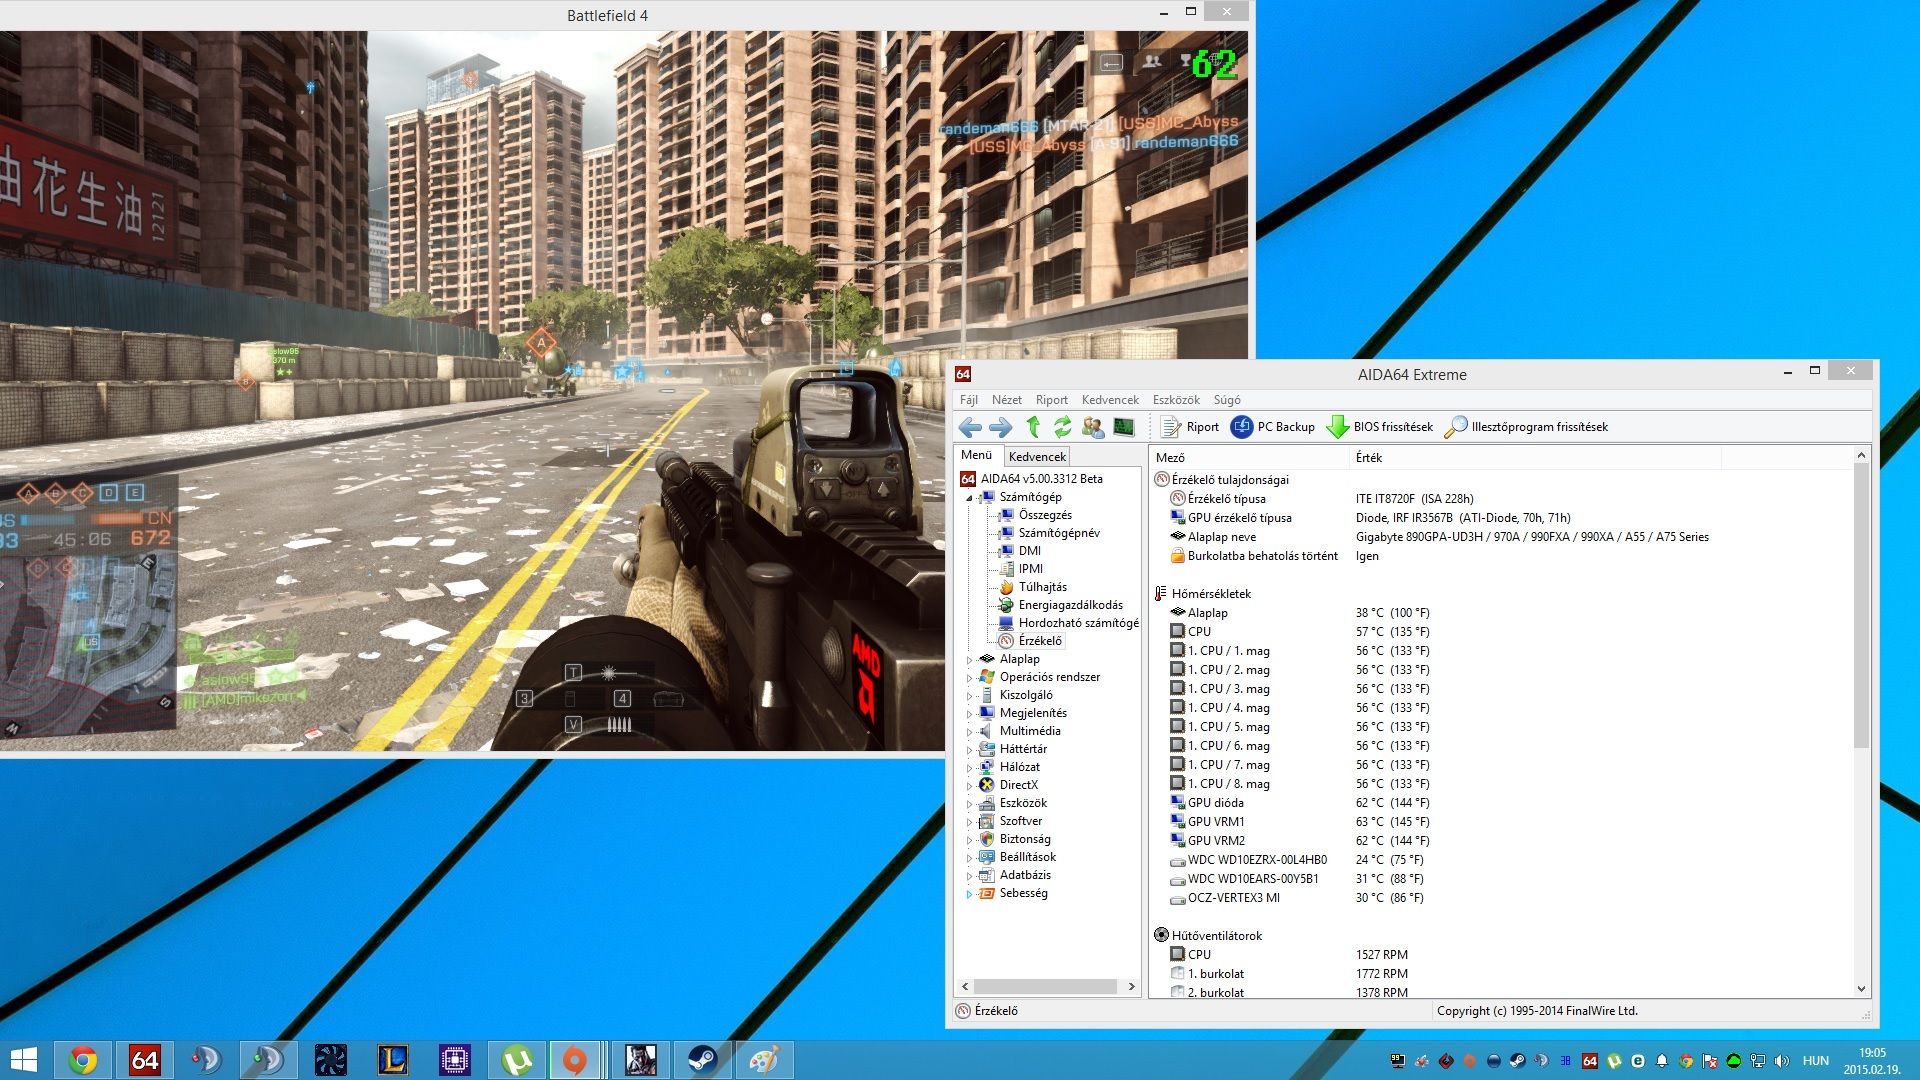Open the Kedvencek menu in menu bar

[x=1110, y=400]
